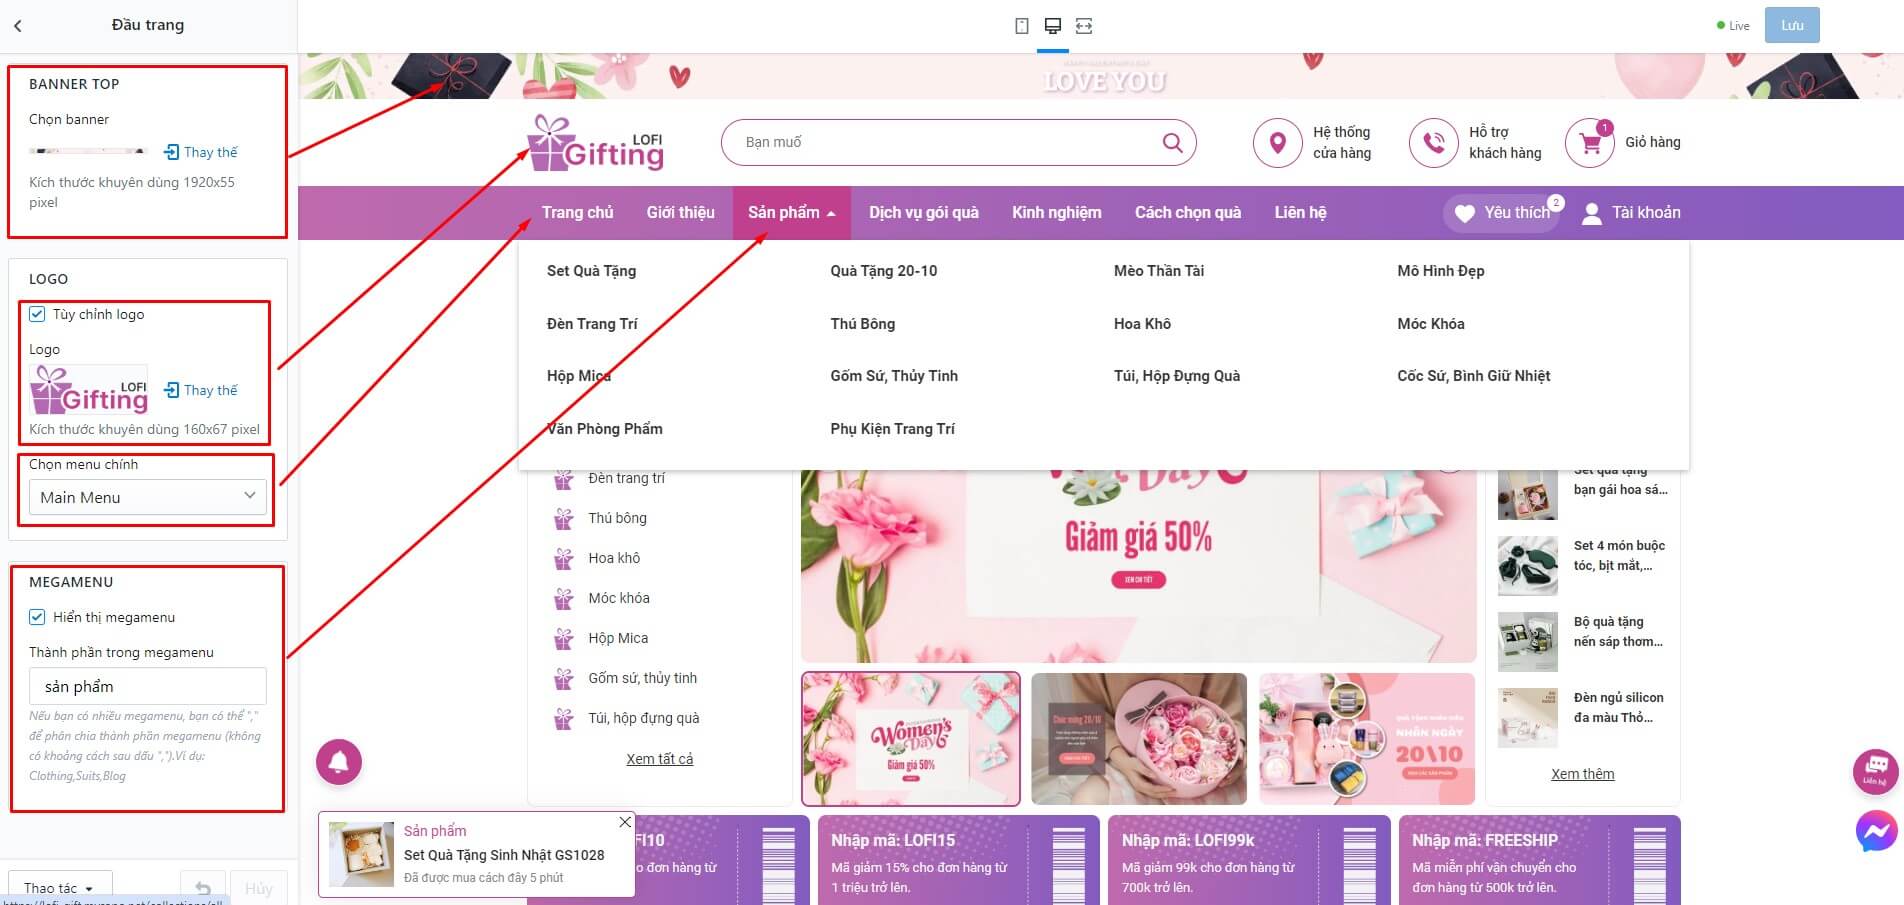1904x905 pixels.
Task: Open the Messenger chat icon
Action: tap(1876, 831)
